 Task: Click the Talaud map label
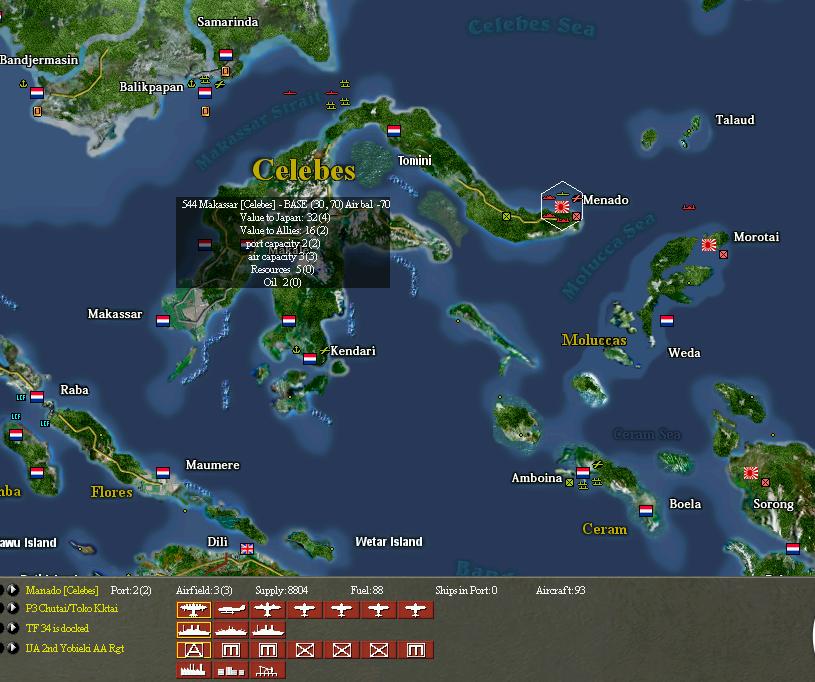pos(735,120)
